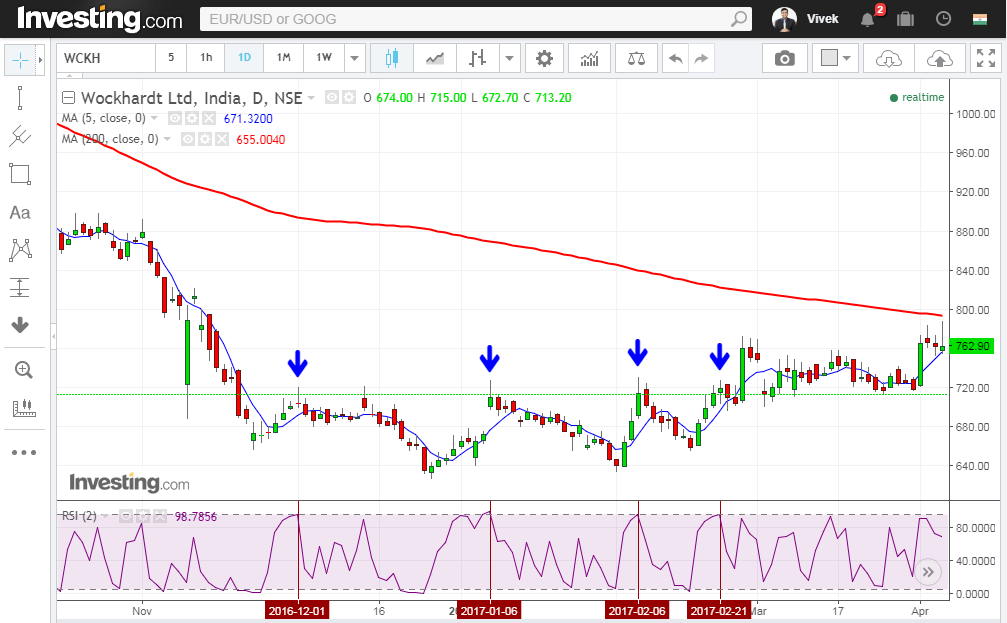Open settings for MA 200 indicator
This screenshot has width=1007, height=623.
click(205, 139)
